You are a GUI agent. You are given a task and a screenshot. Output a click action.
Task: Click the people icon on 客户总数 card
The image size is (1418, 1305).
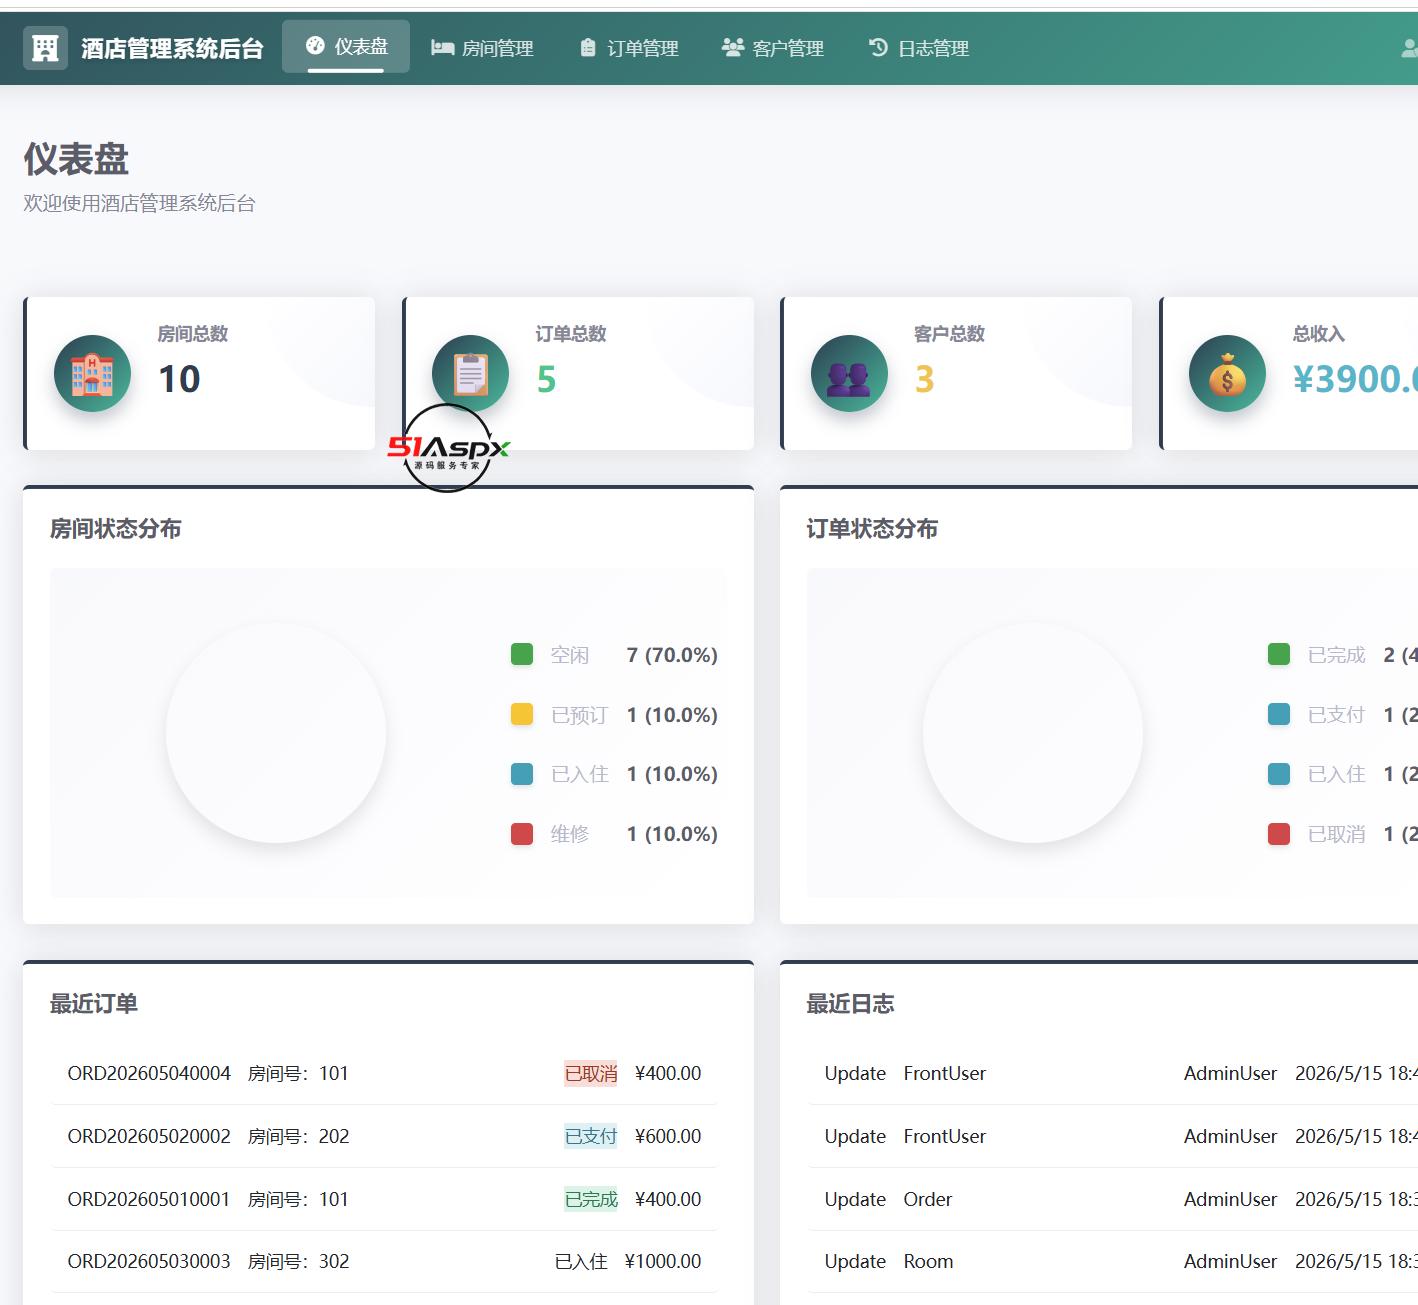click(x=849, y=373)
